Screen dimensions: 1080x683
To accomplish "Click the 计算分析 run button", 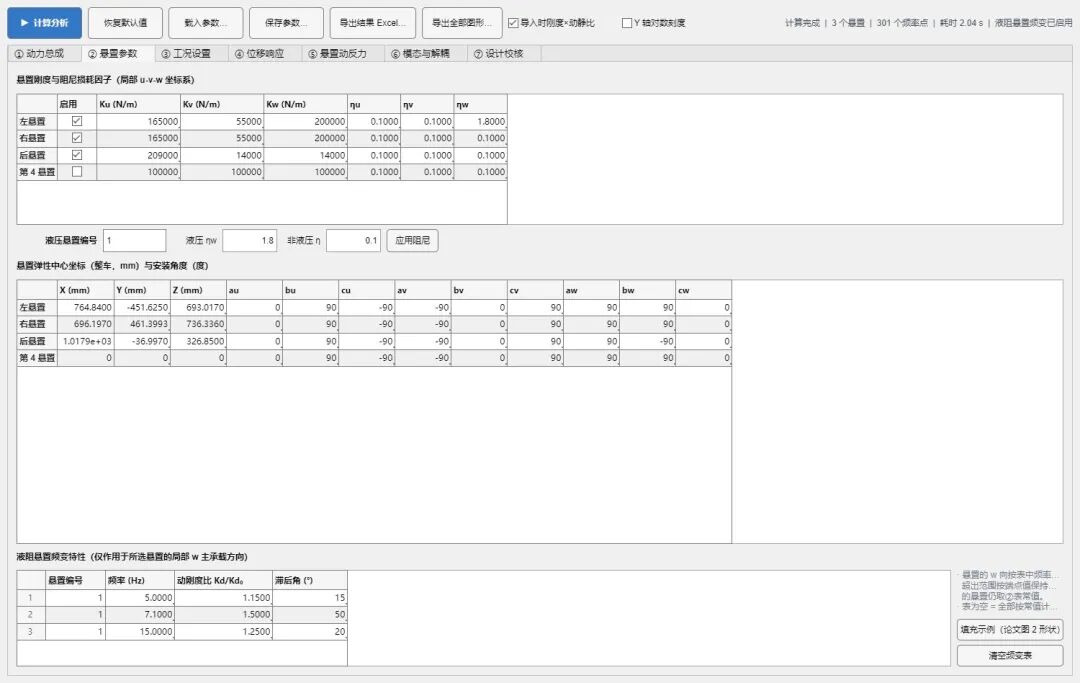I will tap(45, 23).
